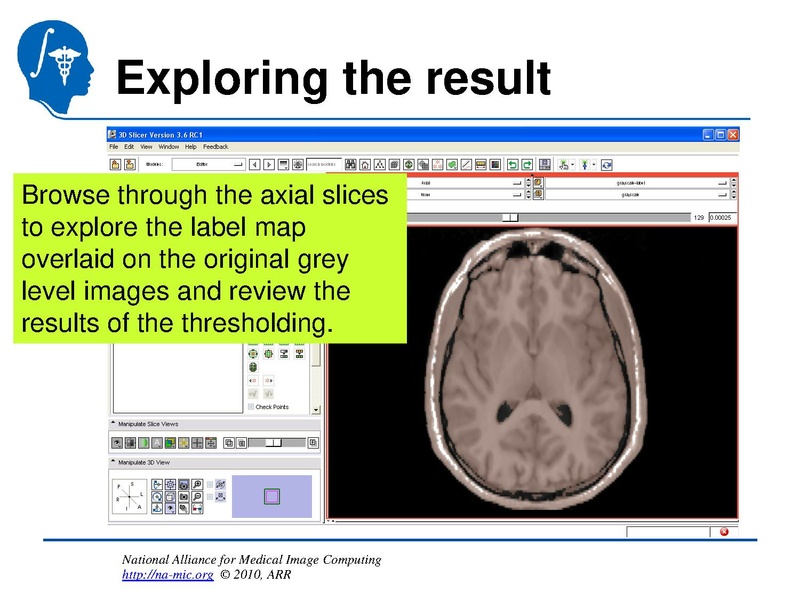This screenshot has height=600, width=800.
Task: Click the 0.00025 threshold value field
Action: tap(722, 215)
